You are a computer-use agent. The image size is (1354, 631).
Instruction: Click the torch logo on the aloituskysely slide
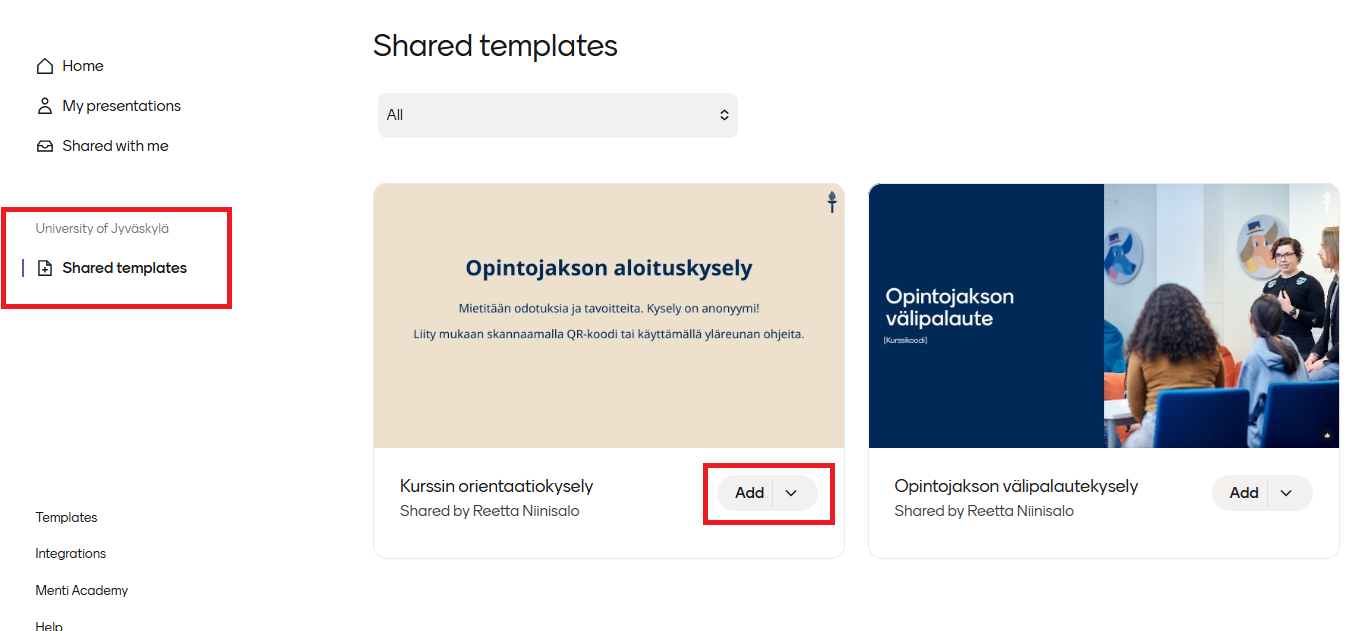pyautogui.click(x=831, y=202)
